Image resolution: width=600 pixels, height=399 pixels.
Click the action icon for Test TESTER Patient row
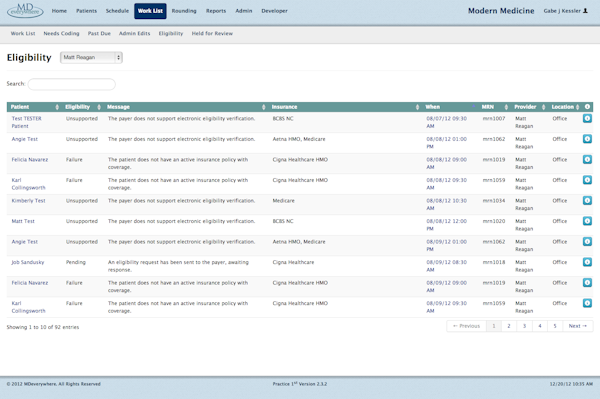587,119
